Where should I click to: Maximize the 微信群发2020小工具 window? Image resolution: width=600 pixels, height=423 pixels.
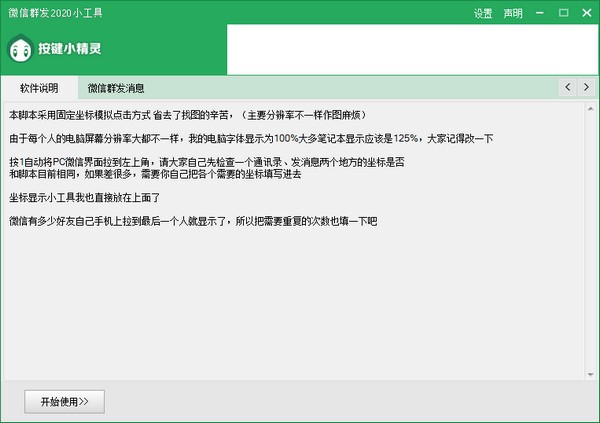click(563, 13)
